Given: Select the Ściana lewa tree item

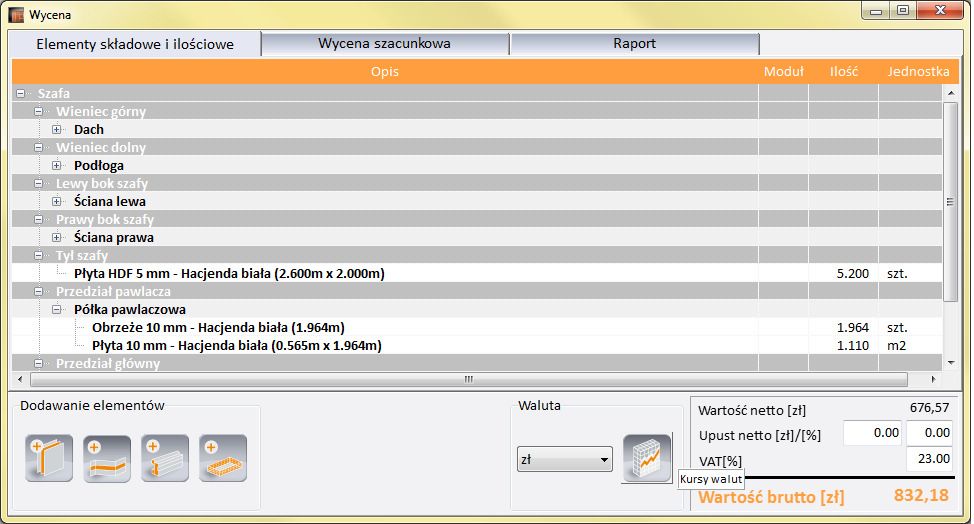Looking at the screenshot, I should click(x=110, y=201).
